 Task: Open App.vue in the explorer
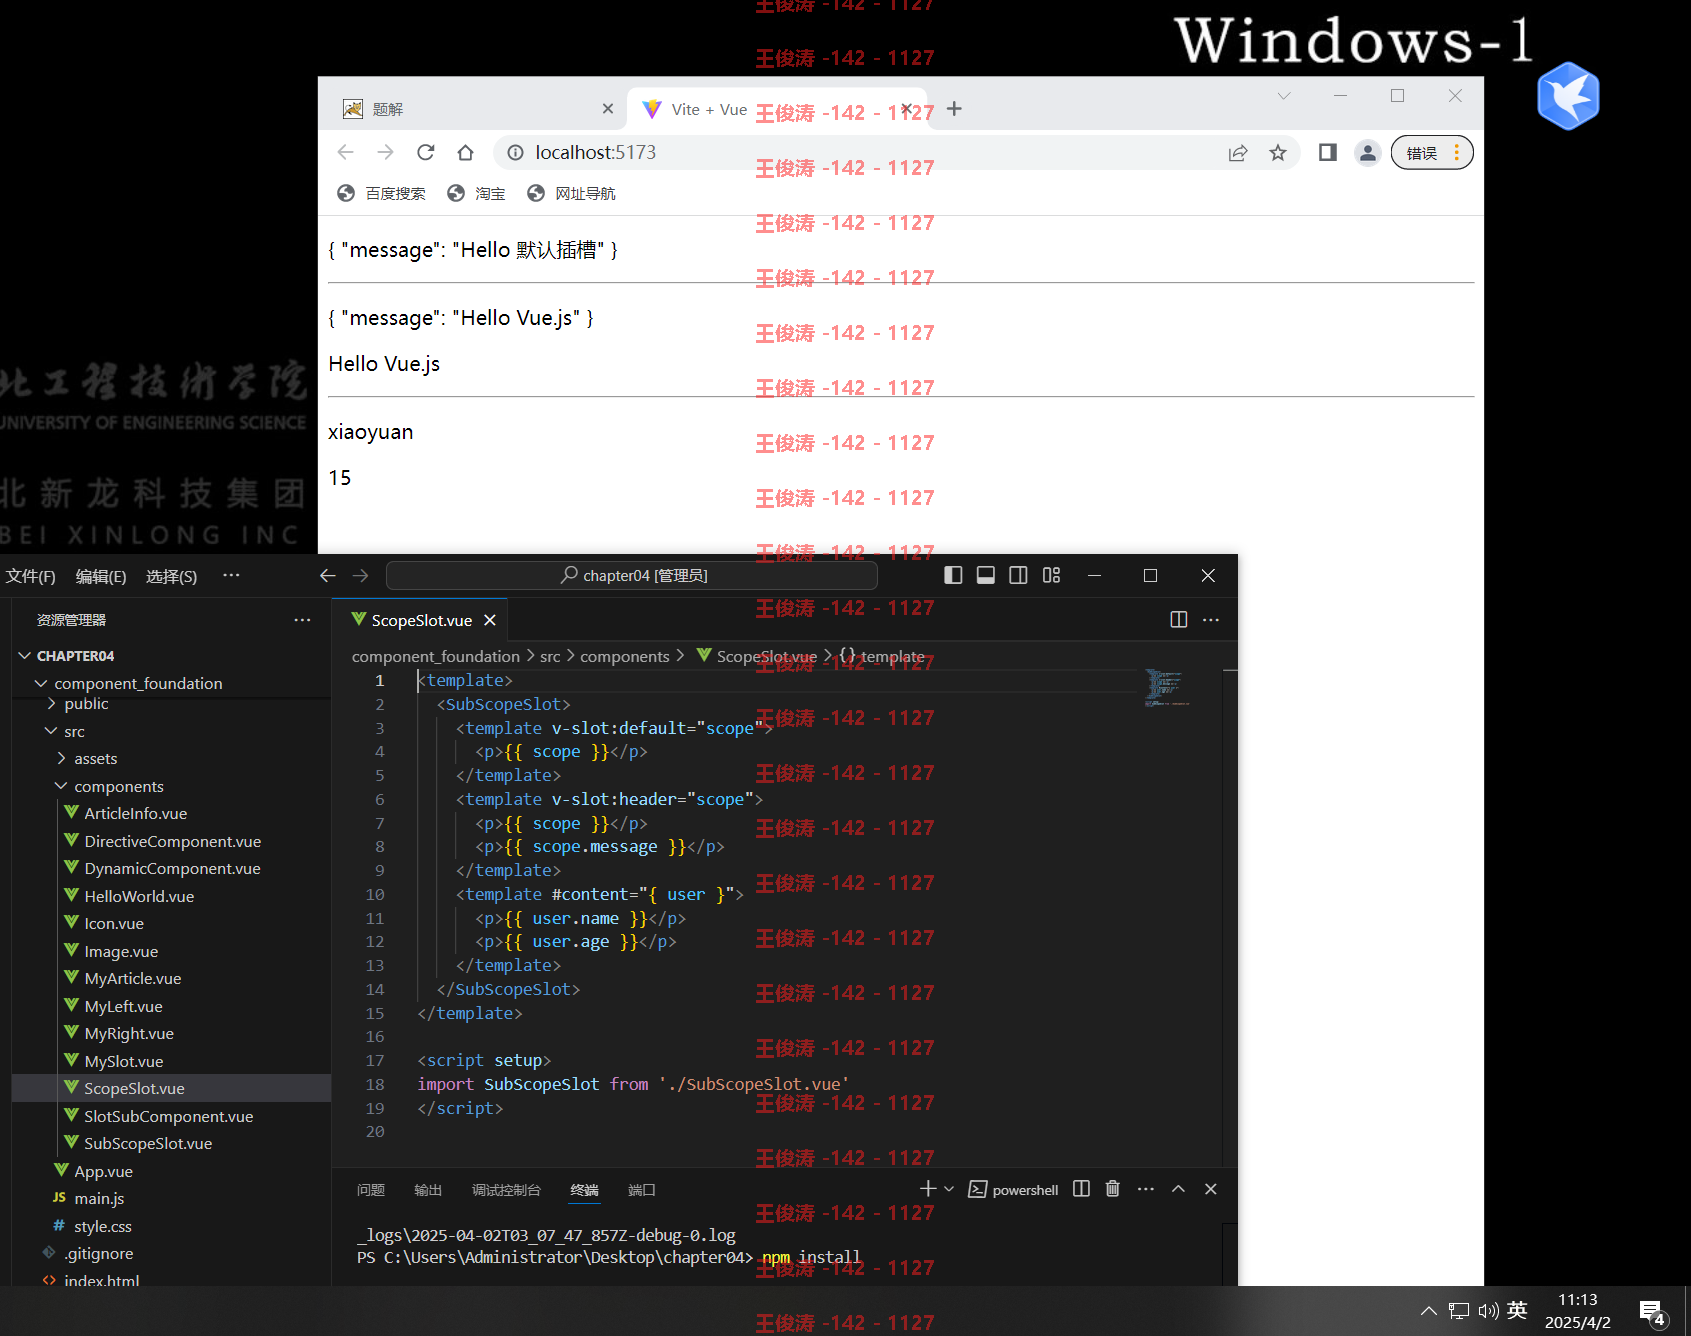172,1171
